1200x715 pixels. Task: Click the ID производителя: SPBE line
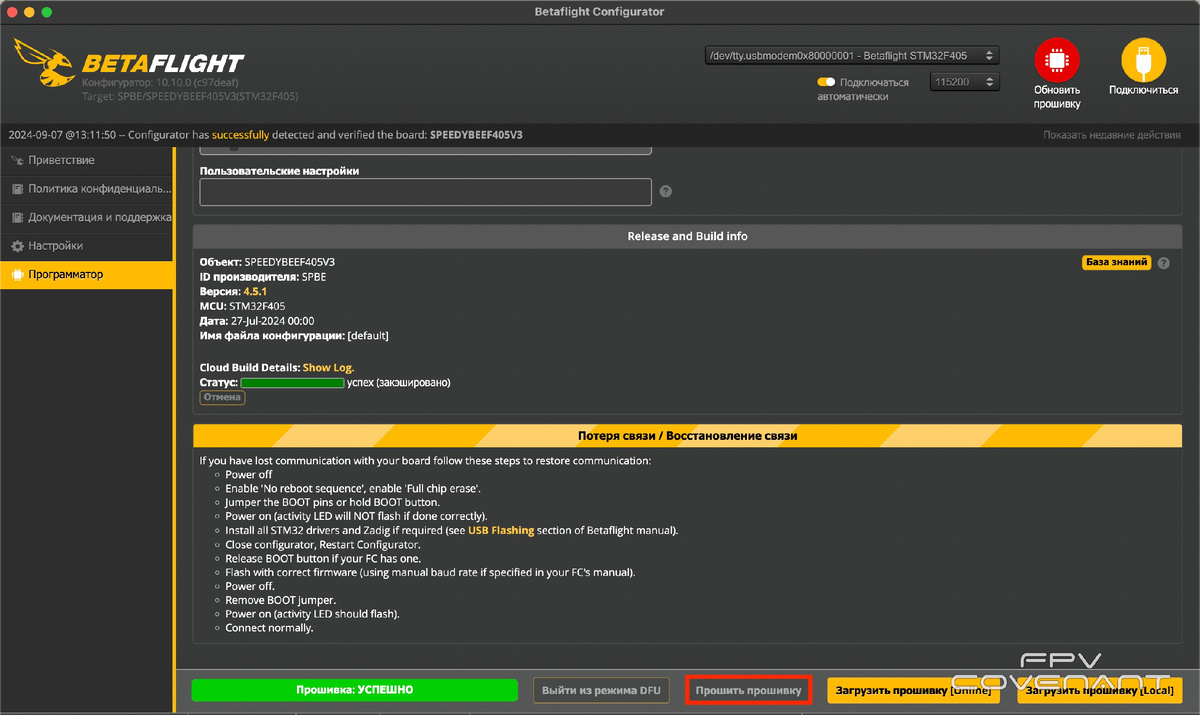263,277
